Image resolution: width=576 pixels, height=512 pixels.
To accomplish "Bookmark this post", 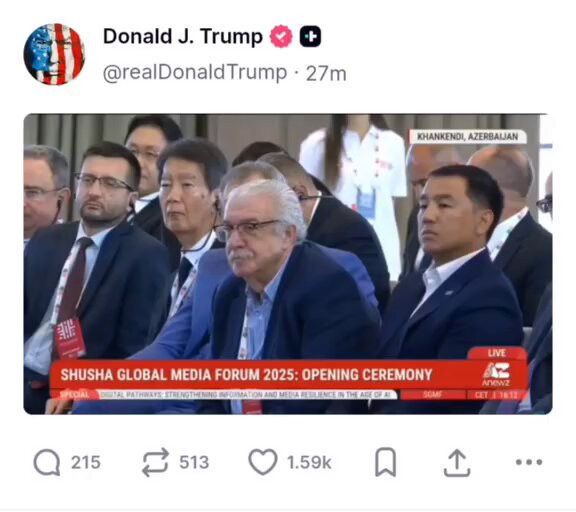I will (x=385, y=462).
